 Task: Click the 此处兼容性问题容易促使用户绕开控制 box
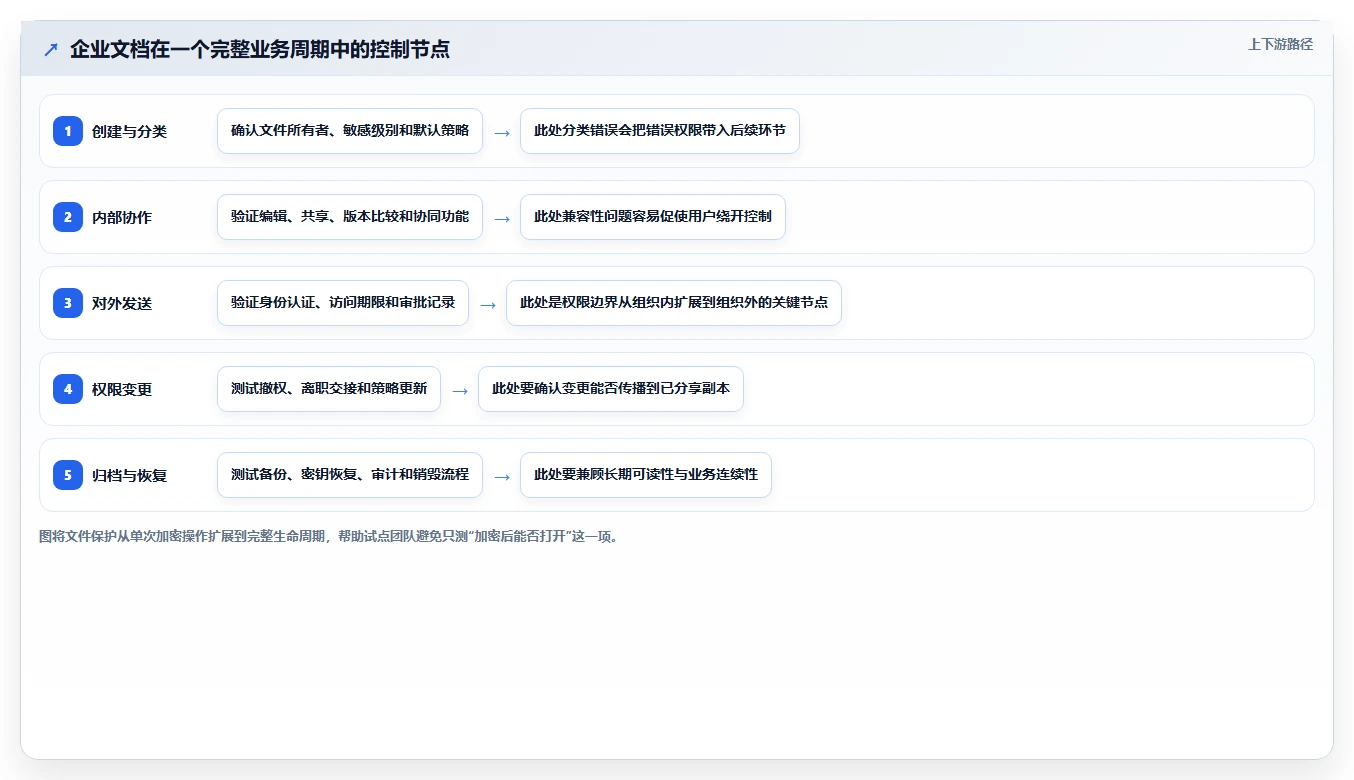tap(653, 217)
